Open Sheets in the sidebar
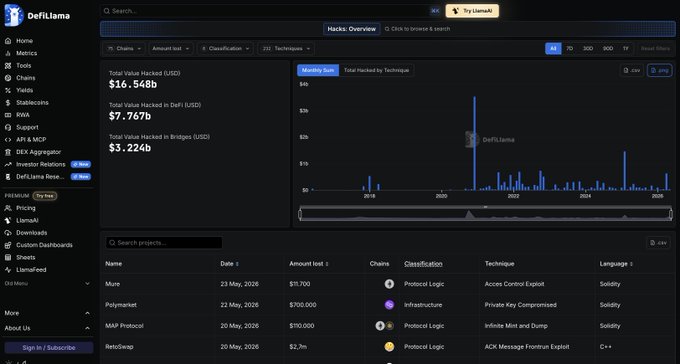Screen dimensions: 680x364 click(x=26, y=258)
